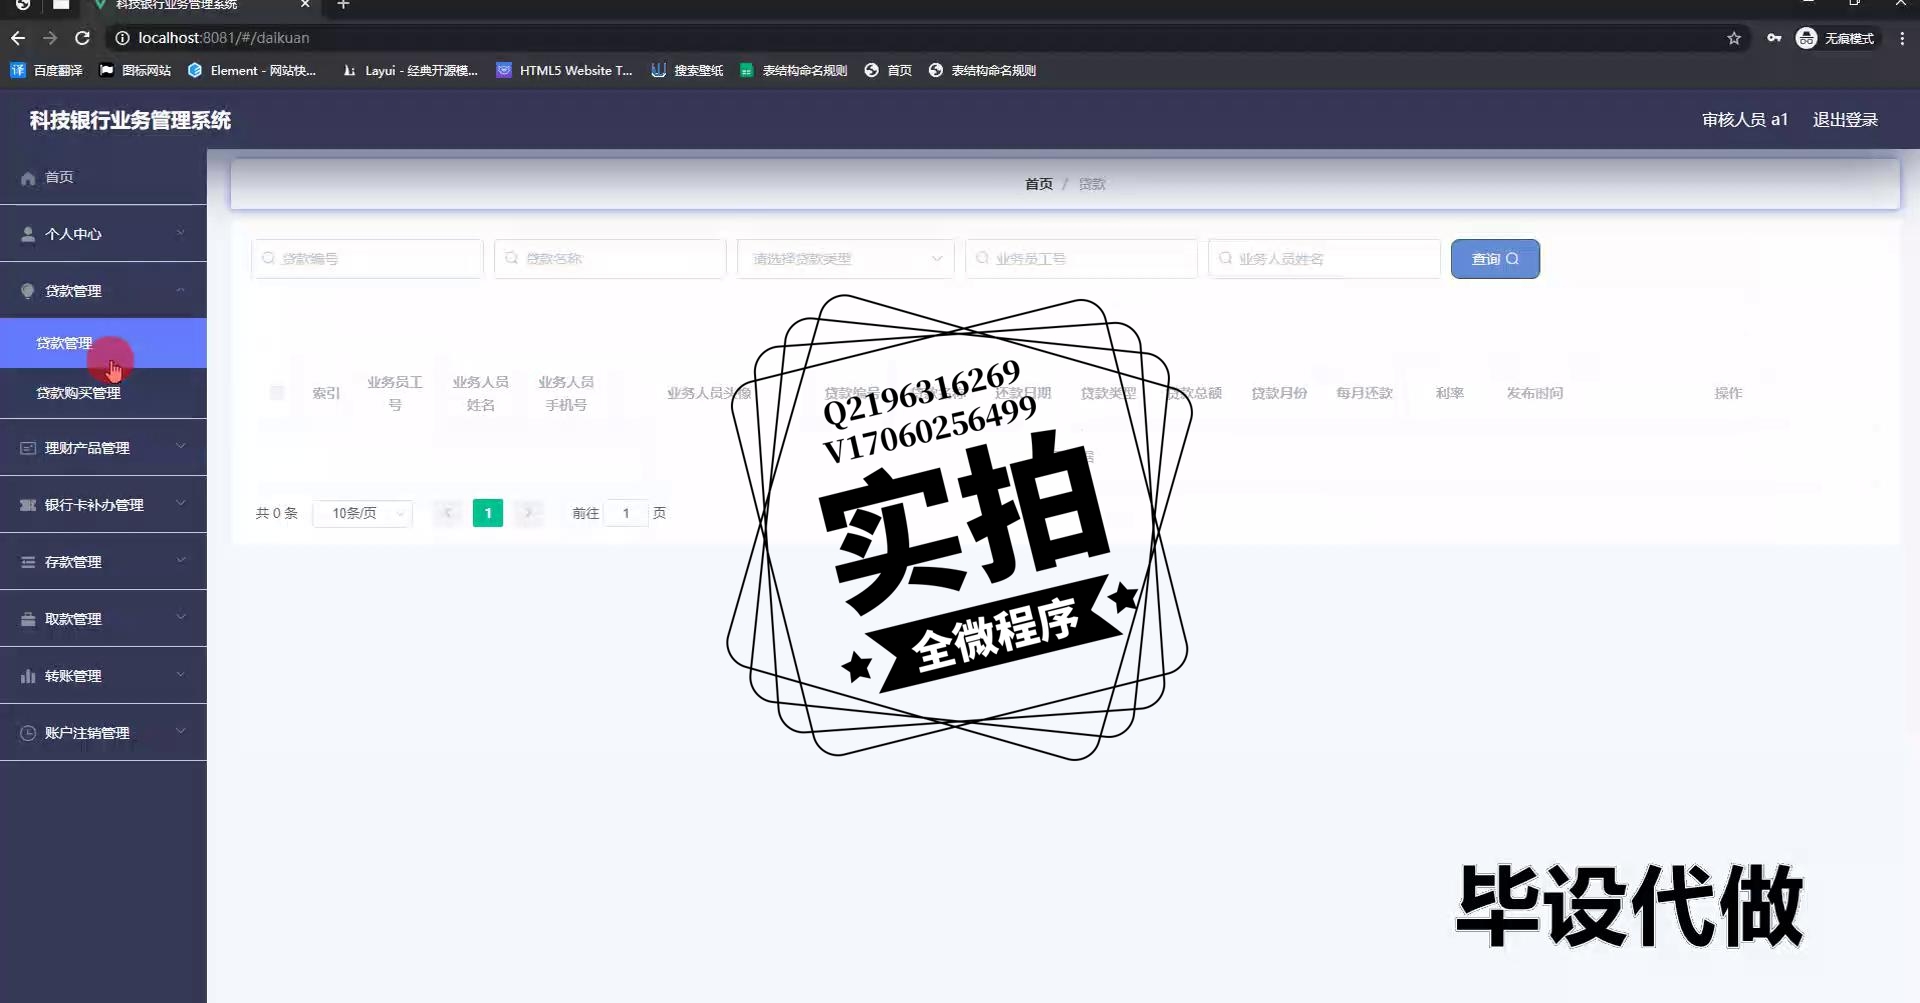Open the HTML5 Website T... bookmark

565,70
